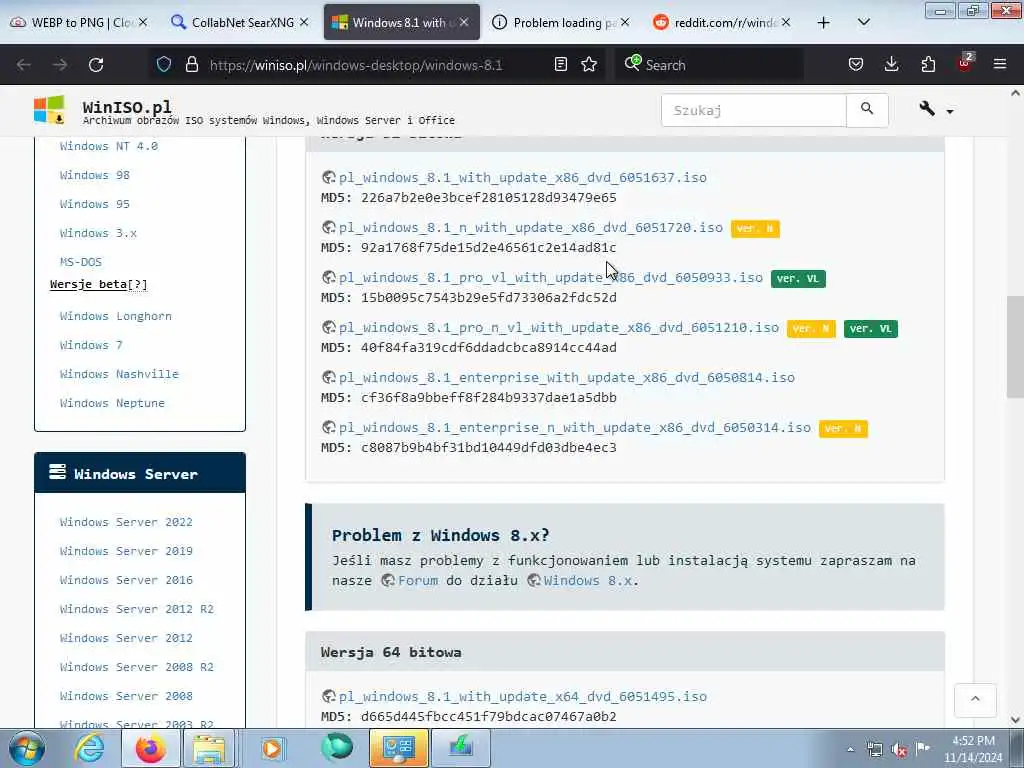Launch Internet Explorer from taskbar
The image size is (1024, 768).
tap(89, 748)
